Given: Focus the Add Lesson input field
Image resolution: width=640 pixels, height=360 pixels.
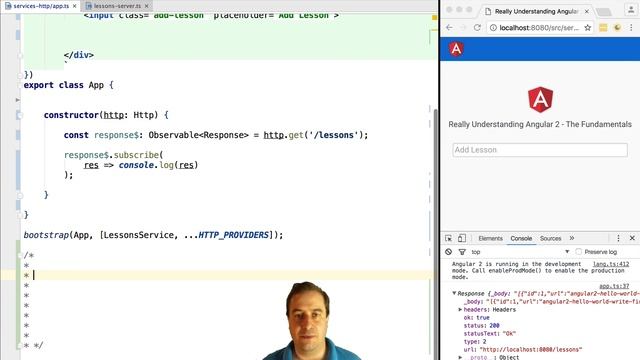Looking at the screenshot, I should click(540, 150).
